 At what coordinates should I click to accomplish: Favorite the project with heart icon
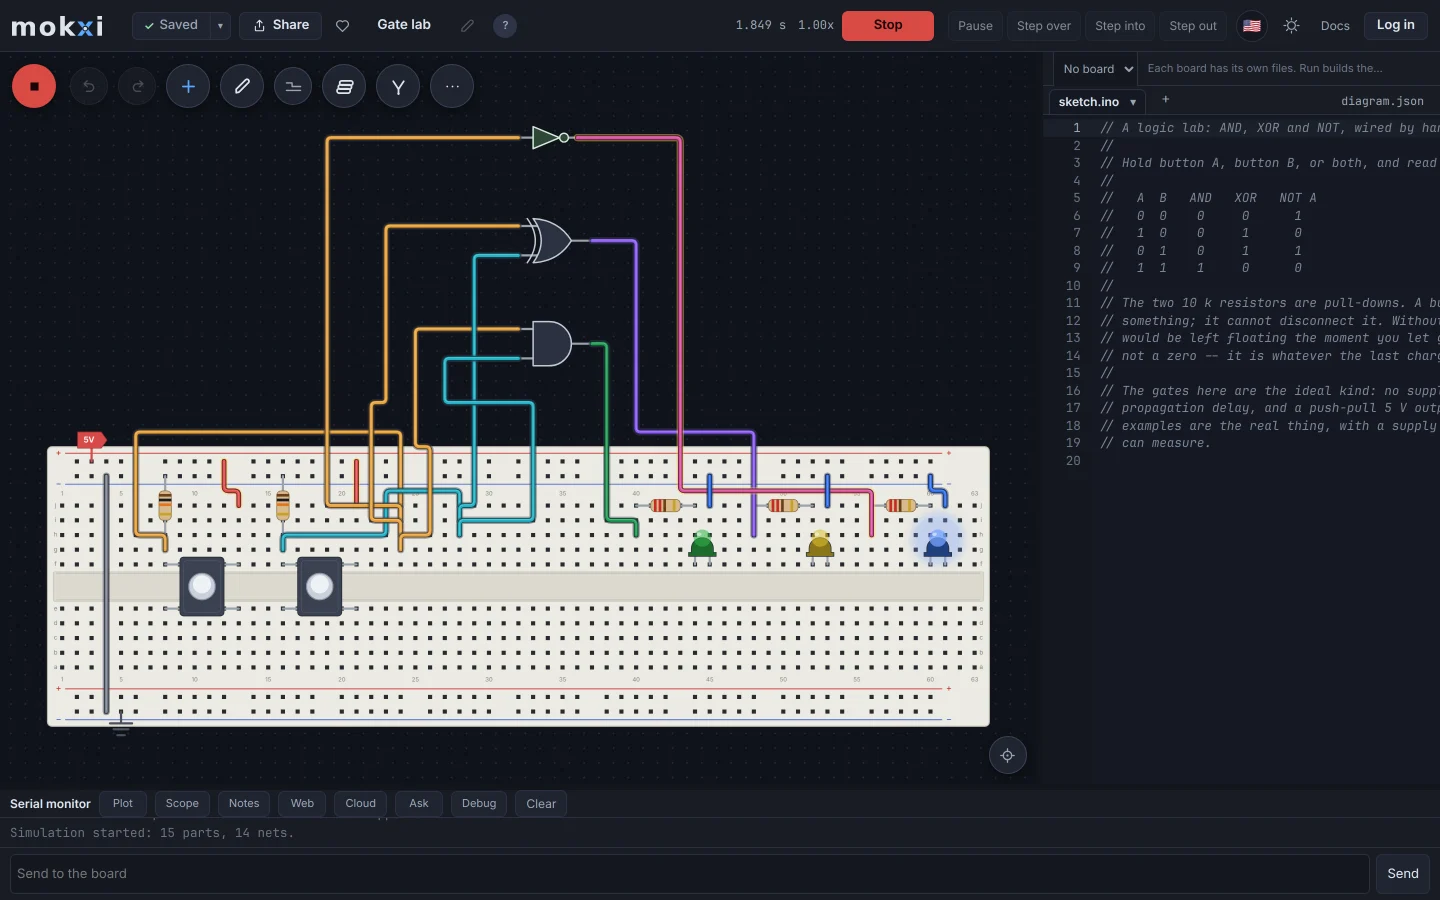click(343, 26)
